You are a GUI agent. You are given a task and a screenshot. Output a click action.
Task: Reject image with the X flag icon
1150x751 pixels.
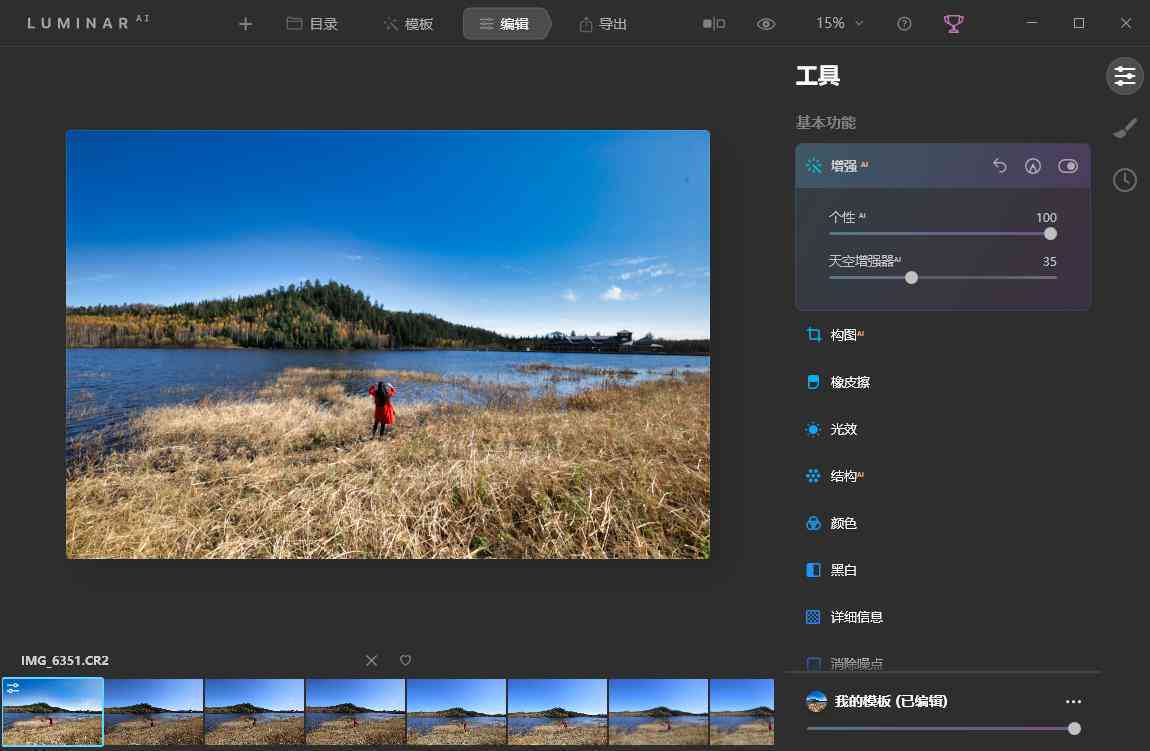point(372,661)
